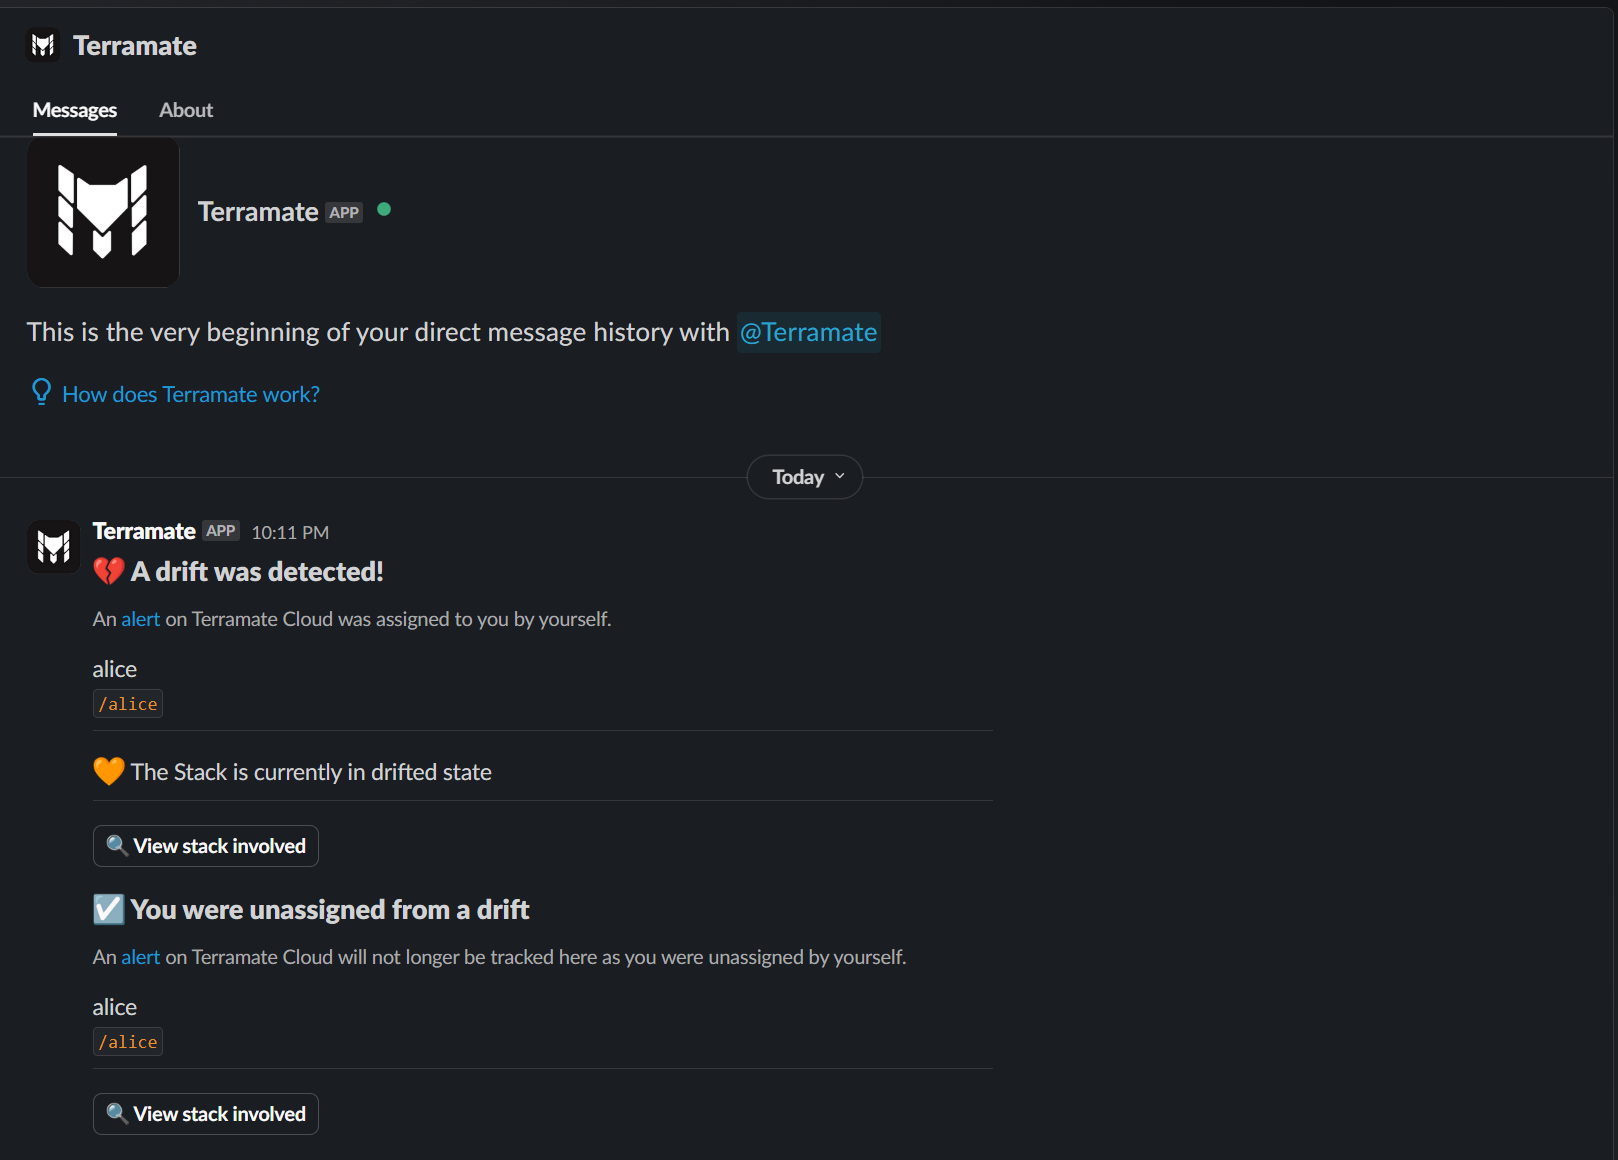1618x1160 pixels.
Task: Open the About tab
Action: click(x=186, y=110)
